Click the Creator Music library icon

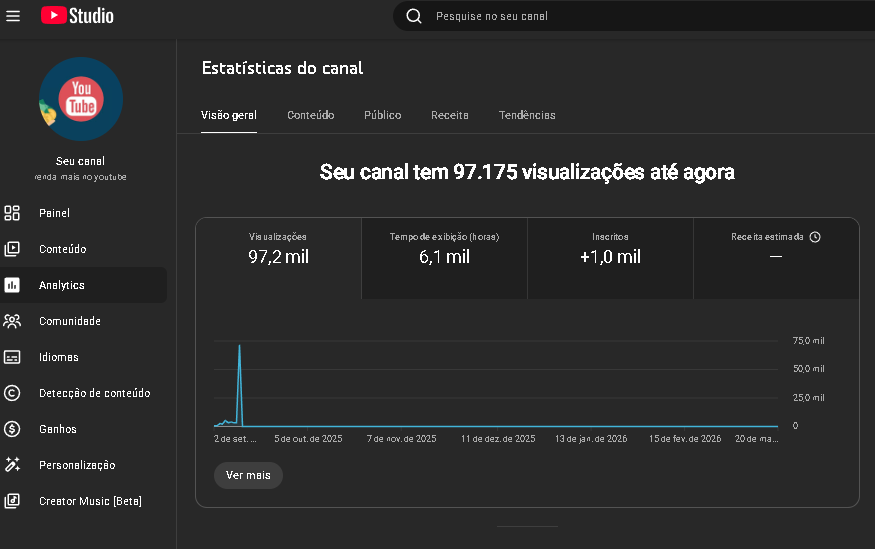[x=12, y=501]
